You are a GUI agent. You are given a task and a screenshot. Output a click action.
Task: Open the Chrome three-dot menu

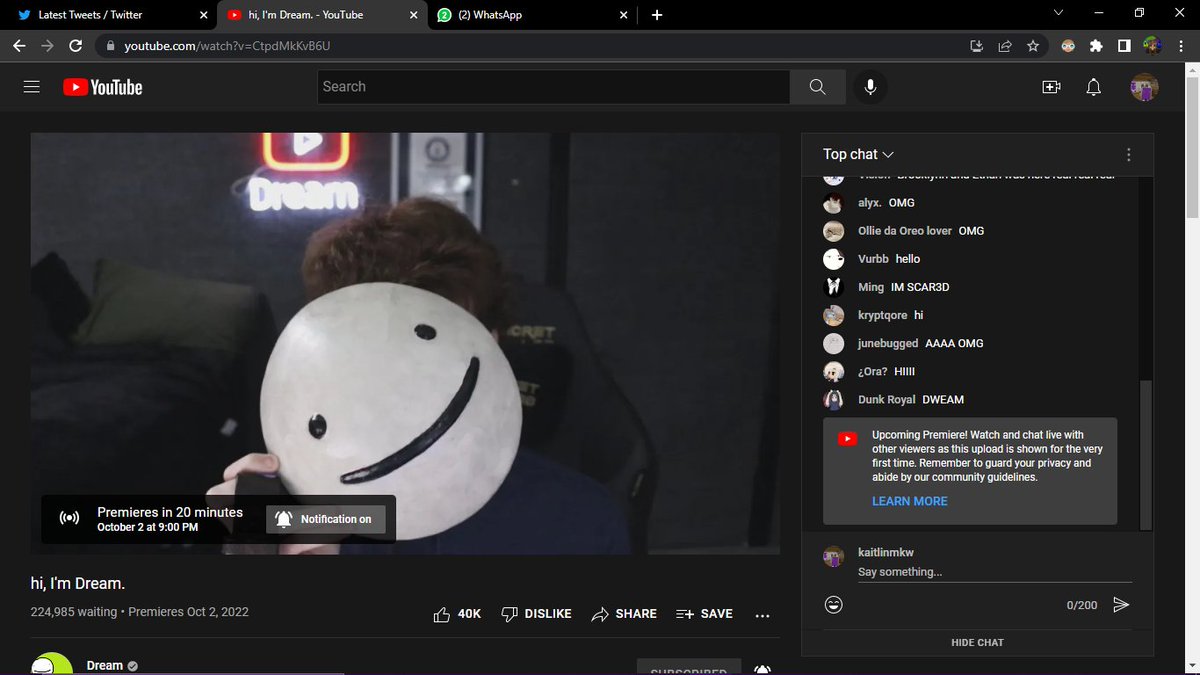(1181, 46)
